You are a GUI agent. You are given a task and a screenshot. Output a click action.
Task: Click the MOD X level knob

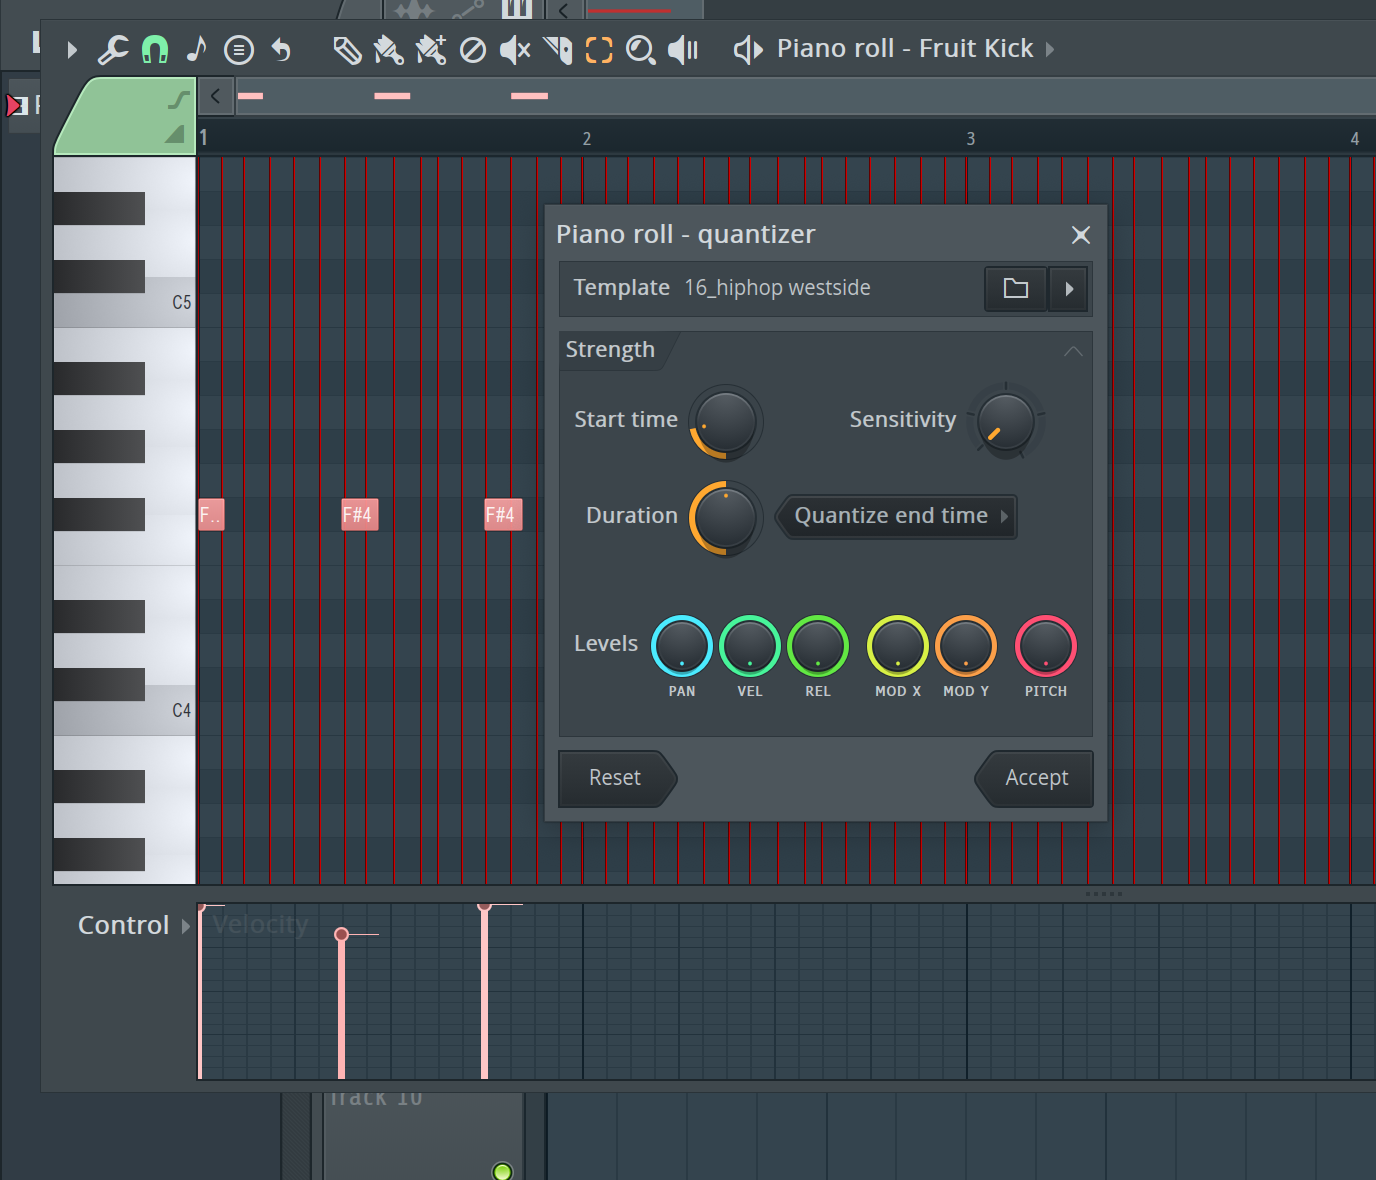click(x=898, y=646)
